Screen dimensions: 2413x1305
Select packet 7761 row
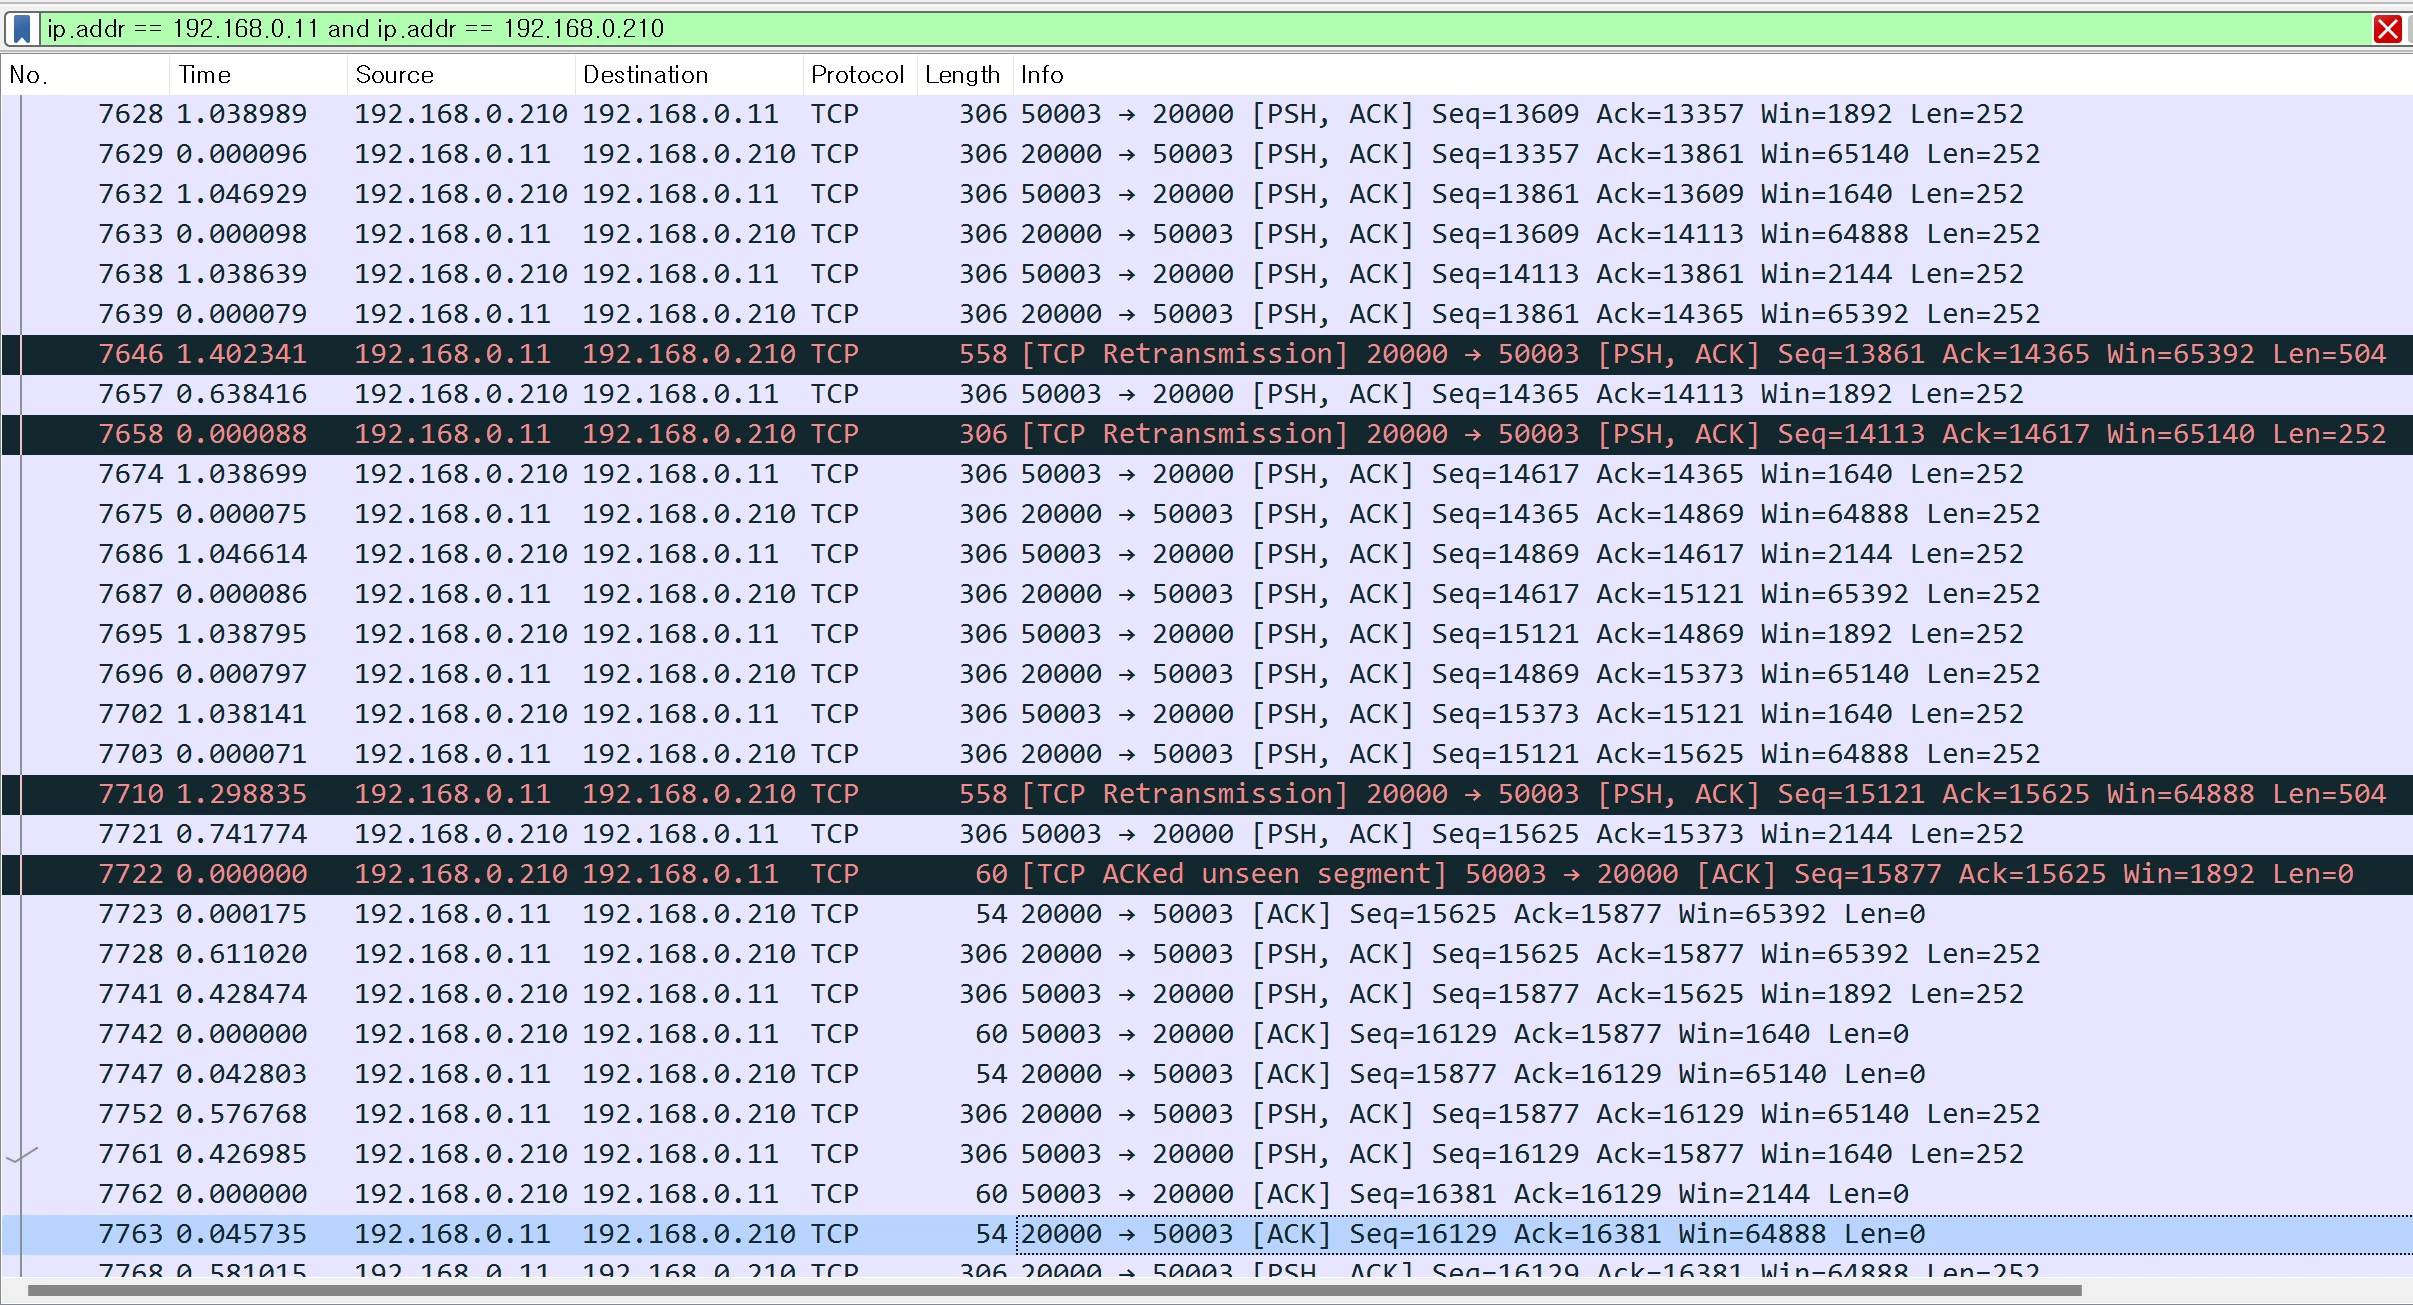[1207, 1154]
